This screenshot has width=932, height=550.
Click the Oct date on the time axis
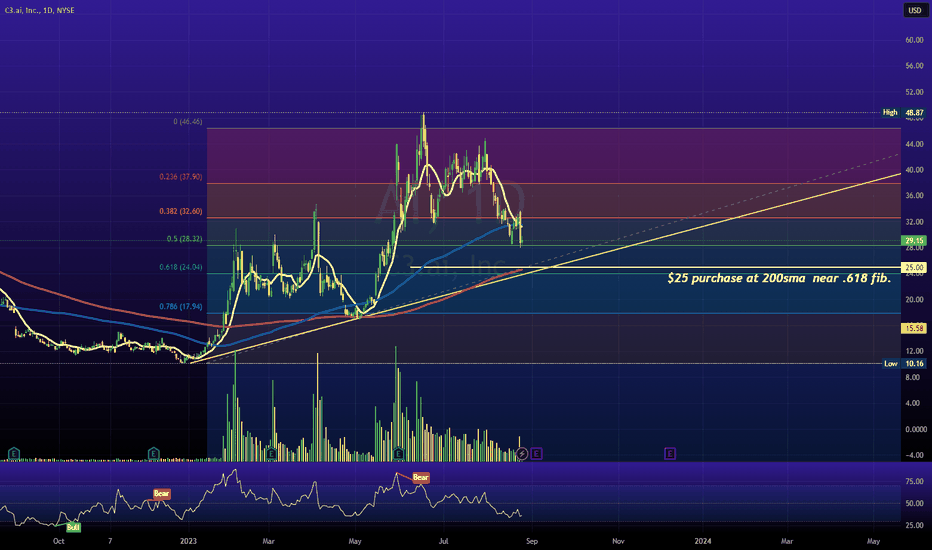pos(58,541)
